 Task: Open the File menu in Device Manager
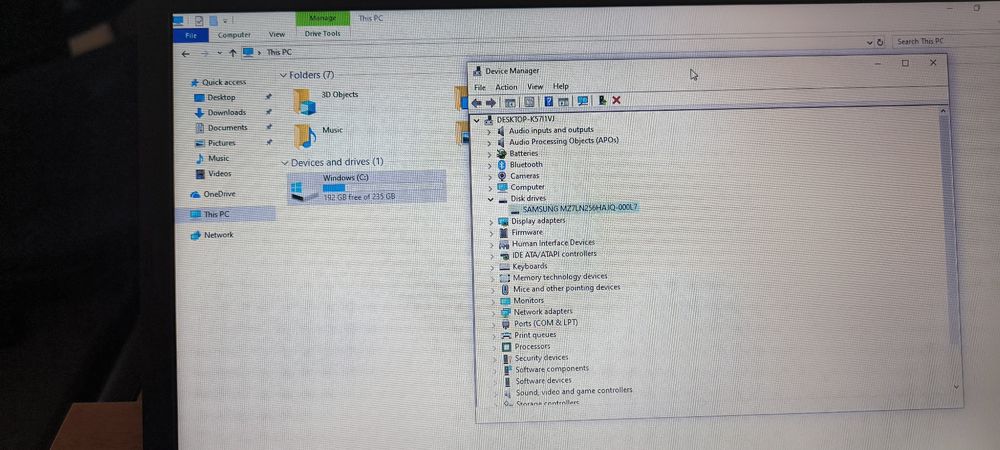(x=480, y=88)
